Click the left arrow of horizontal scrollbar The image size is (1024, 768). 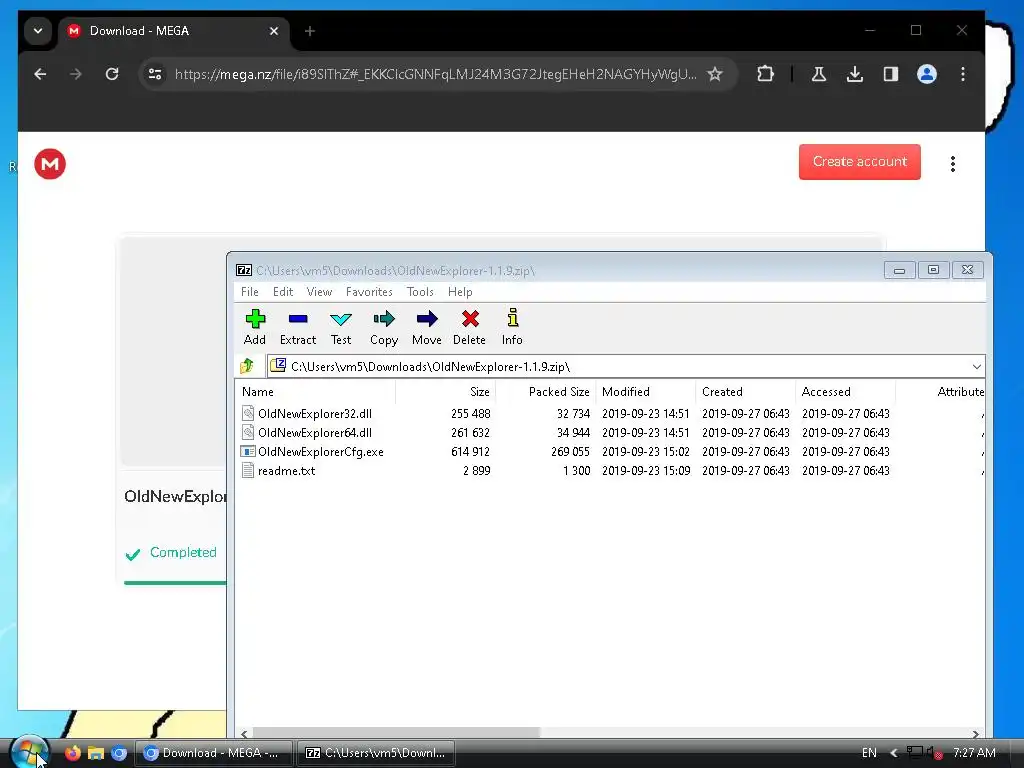click(x=244, y=733)
